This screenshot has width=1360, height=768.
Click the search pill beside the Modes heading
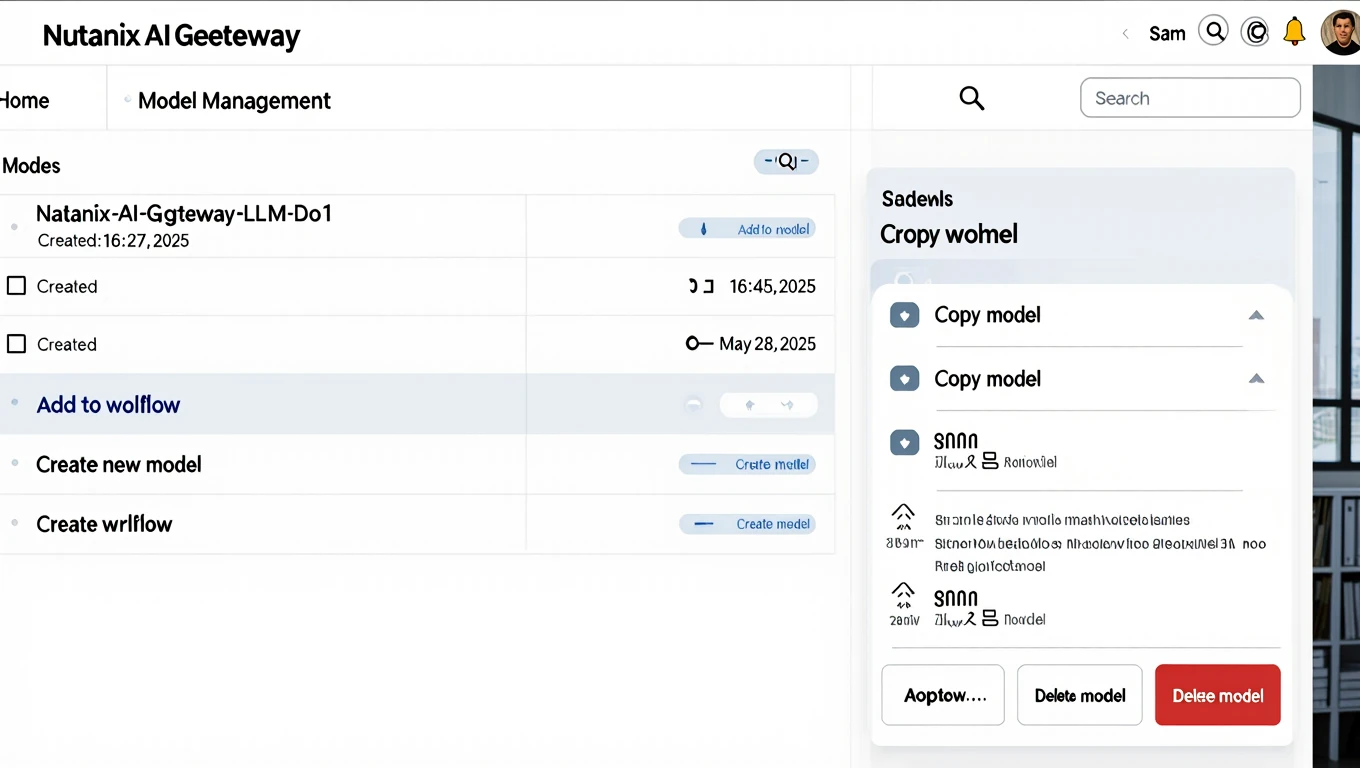pyautogui.click(x=786, y=161)
